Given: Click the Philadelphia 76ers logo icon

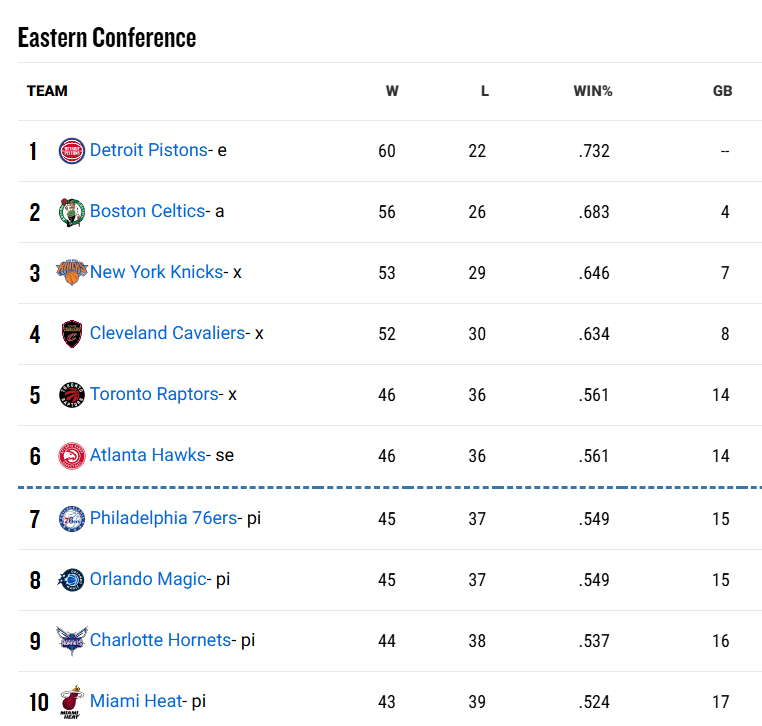Looking at the screenshot, I should [72, 519].
